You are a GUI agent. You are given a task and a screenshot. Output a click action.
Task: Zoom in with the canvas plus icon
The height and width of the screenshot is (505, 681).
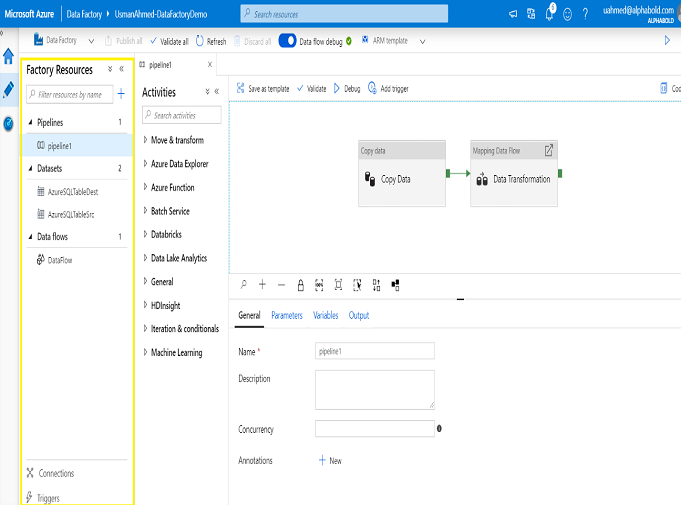(x=262, y=284)
